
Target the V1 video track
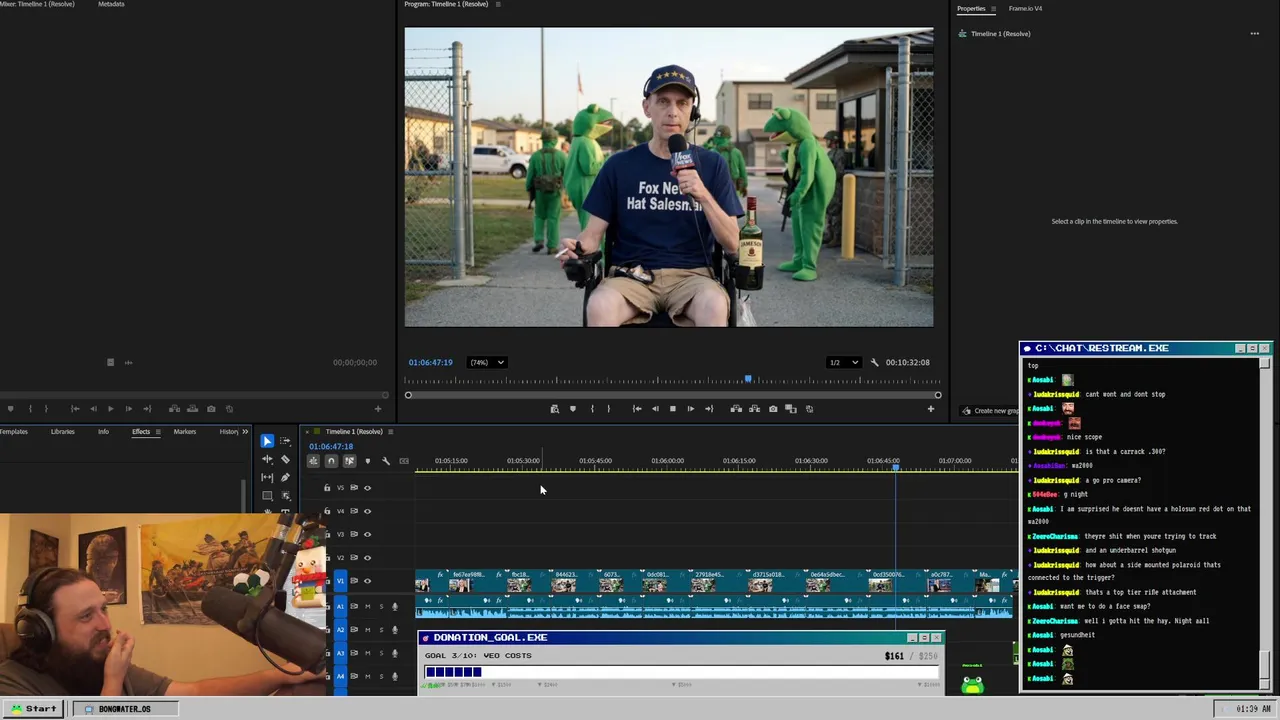pos(340,580)
